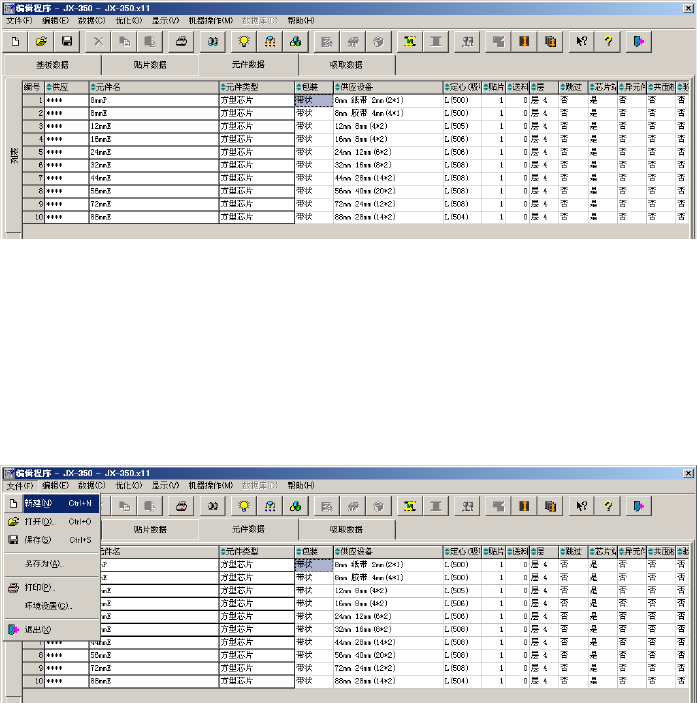
Task: Switch to 贴片数据 tab in lower window
Action: 150,529
